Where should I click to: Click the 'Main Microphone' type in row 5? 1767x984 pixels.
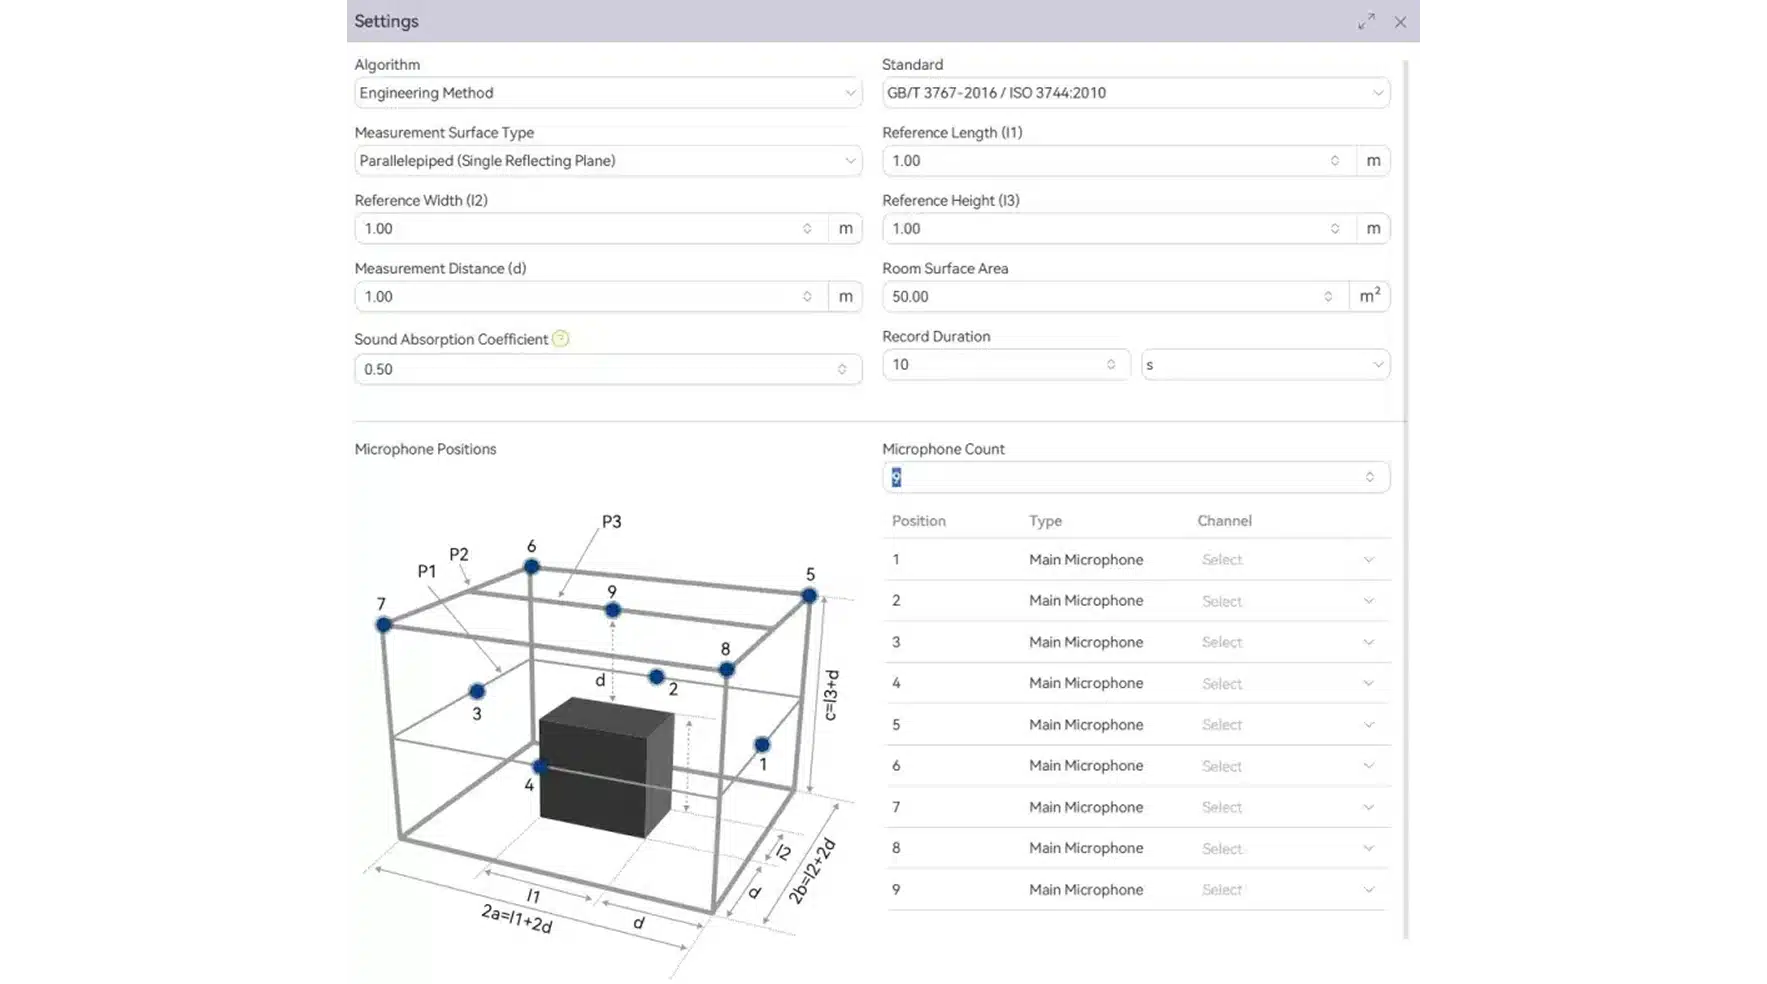(1086, 725)
